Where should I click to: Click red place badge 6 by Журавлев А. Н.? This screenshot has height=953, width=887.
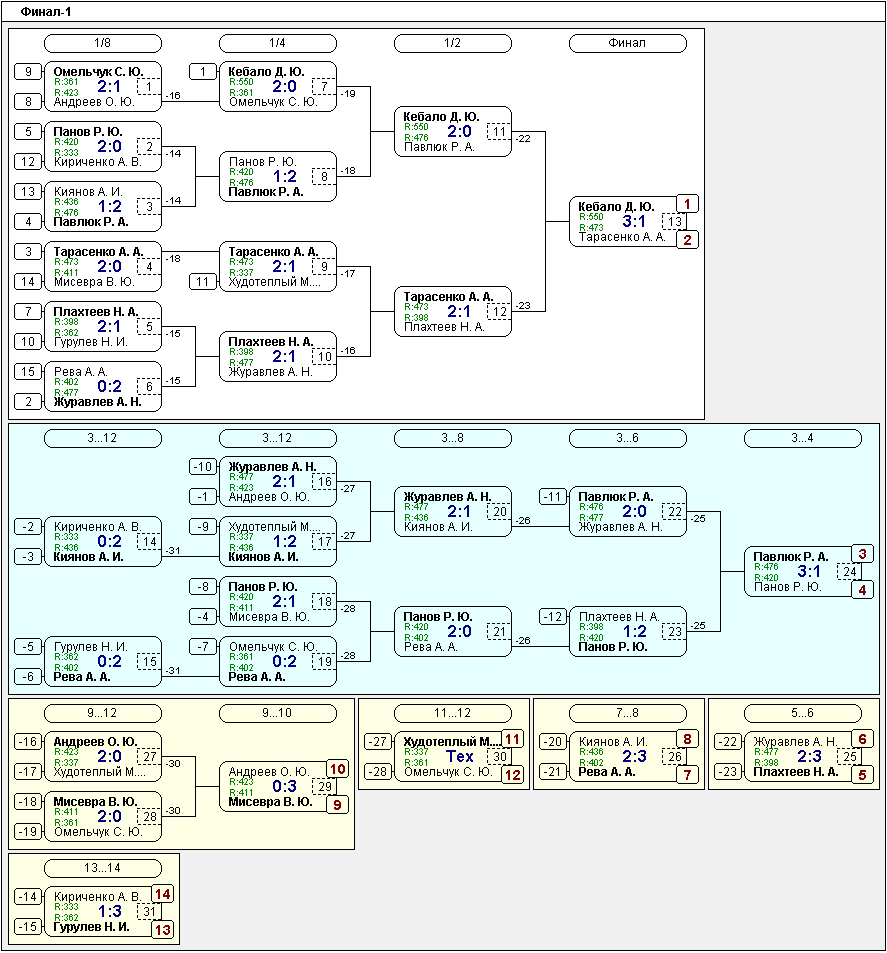pyautogui.click(x=863, y=739)
